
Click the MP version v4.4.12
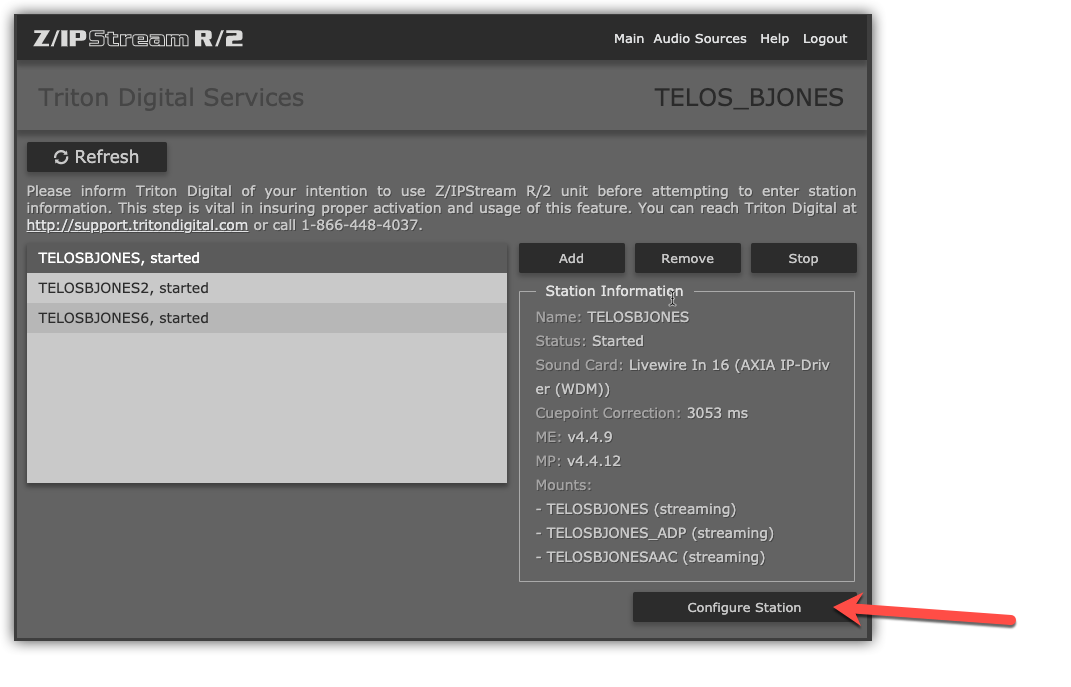594,461
